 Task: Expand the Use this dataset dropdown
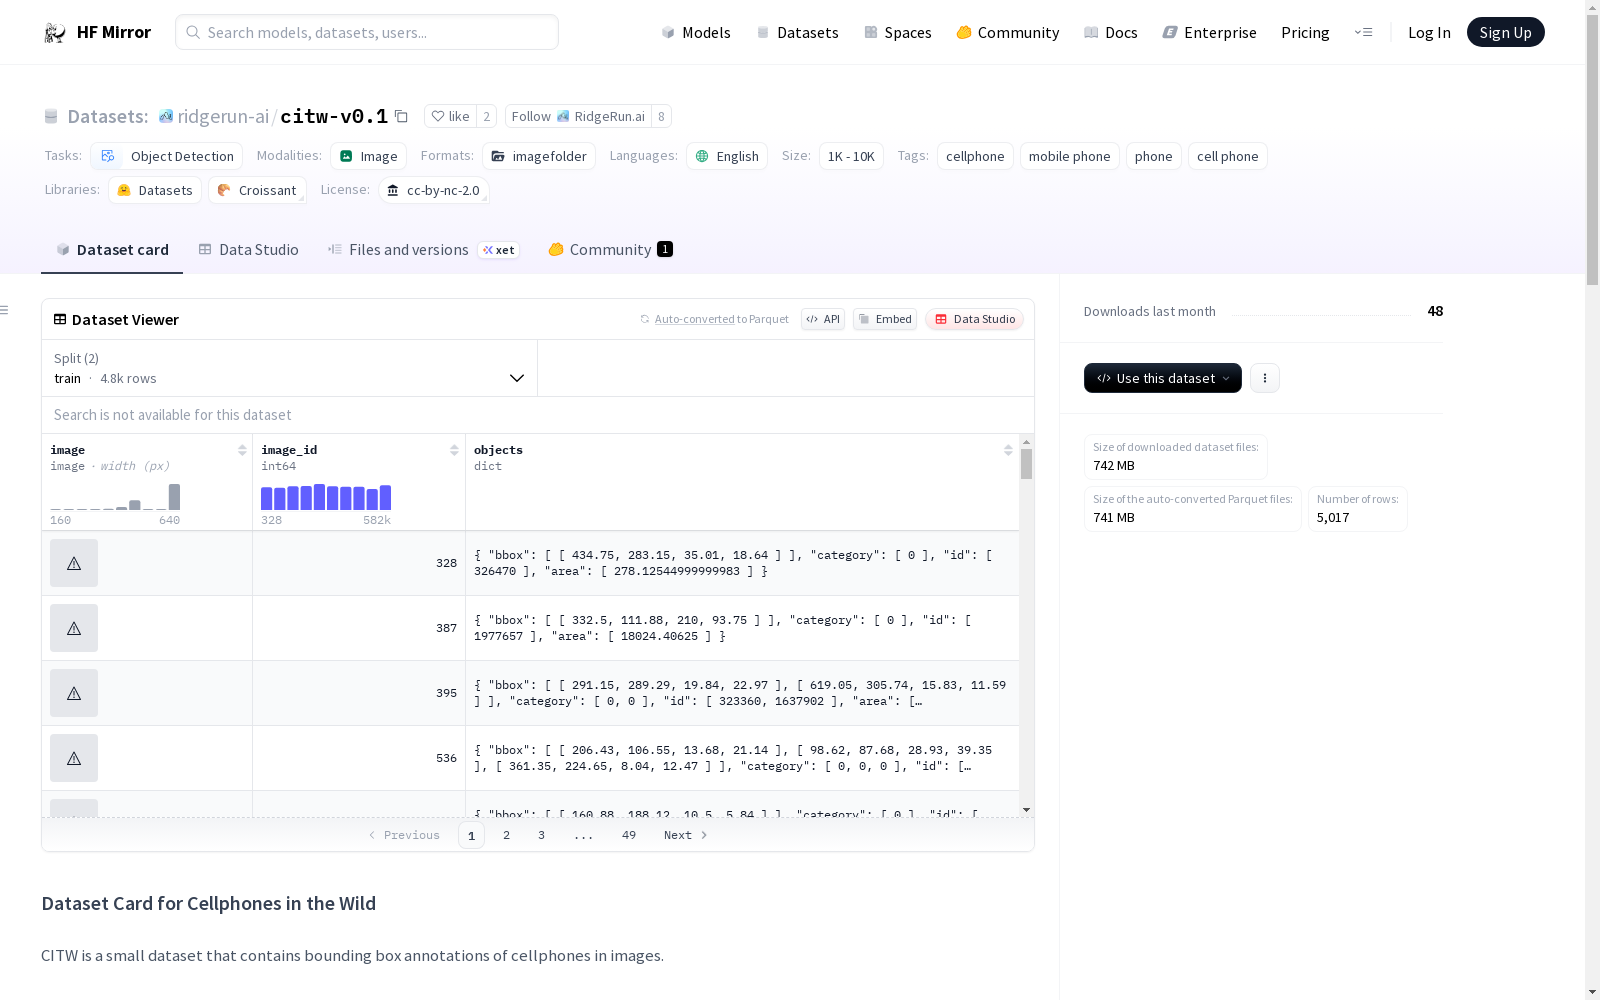coord(1163,378)
